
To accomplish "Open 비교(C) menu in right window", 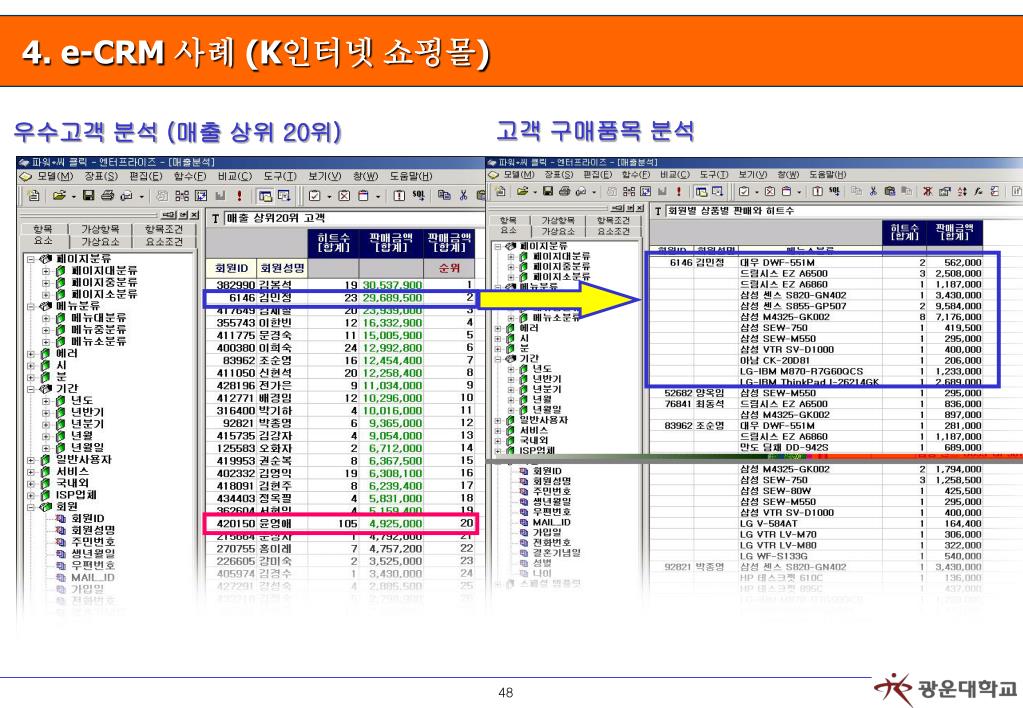I will pyautogui.click(x=675, y=175).
